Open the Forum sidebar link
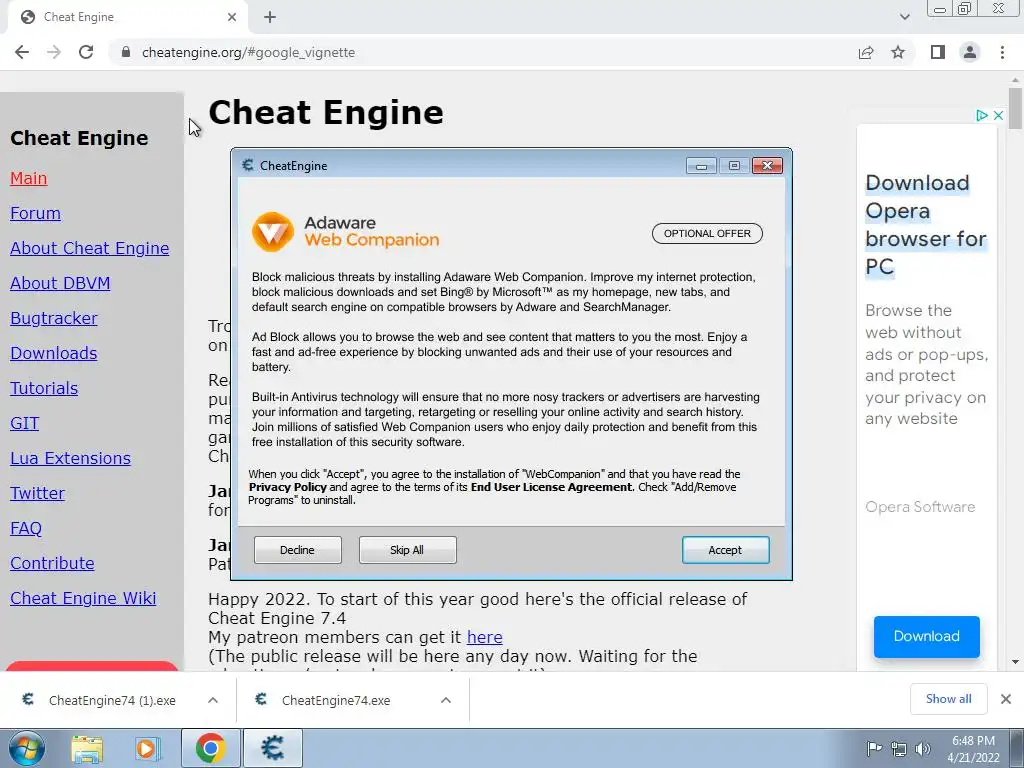The image size is (1024, 768). pyautogui.click(x=35, y=214)
